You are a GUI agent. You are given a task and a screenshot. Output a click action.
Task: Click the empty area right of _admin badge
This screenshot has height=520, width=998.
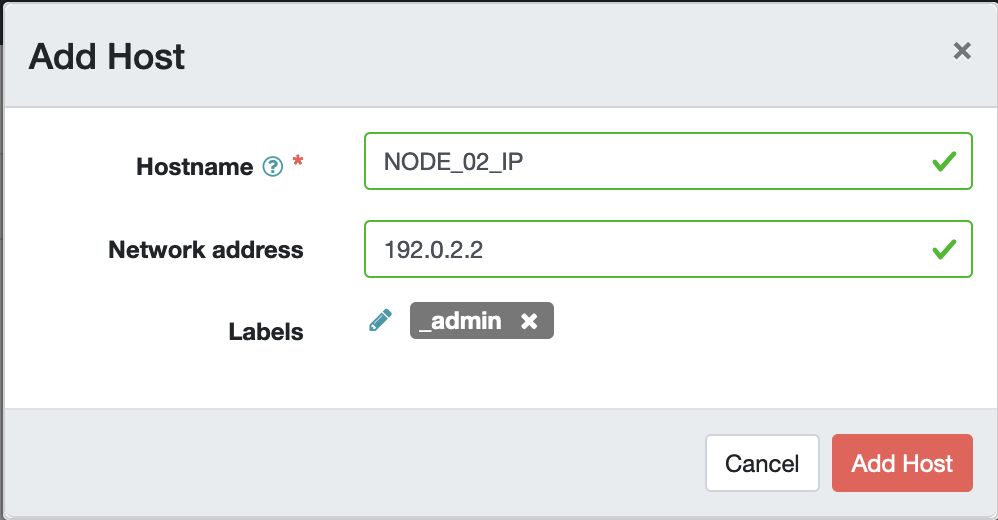point(760,322)
